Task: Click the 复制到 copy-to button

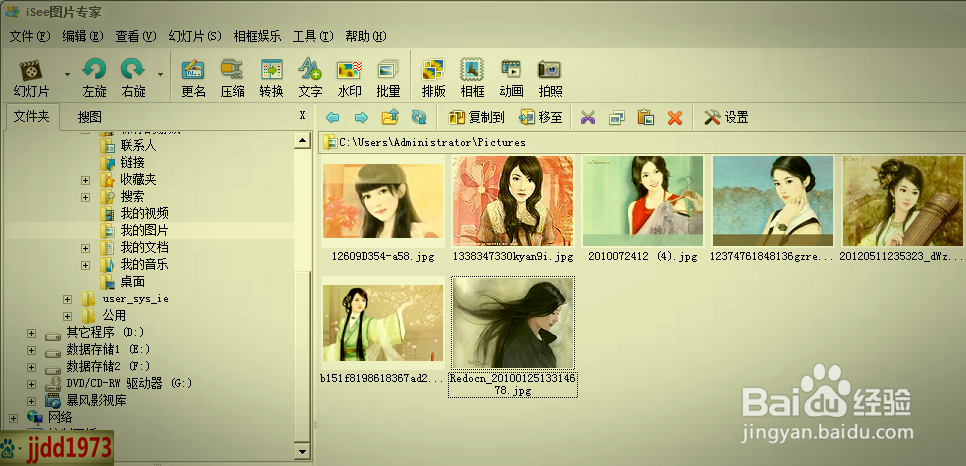Action: 477,117
